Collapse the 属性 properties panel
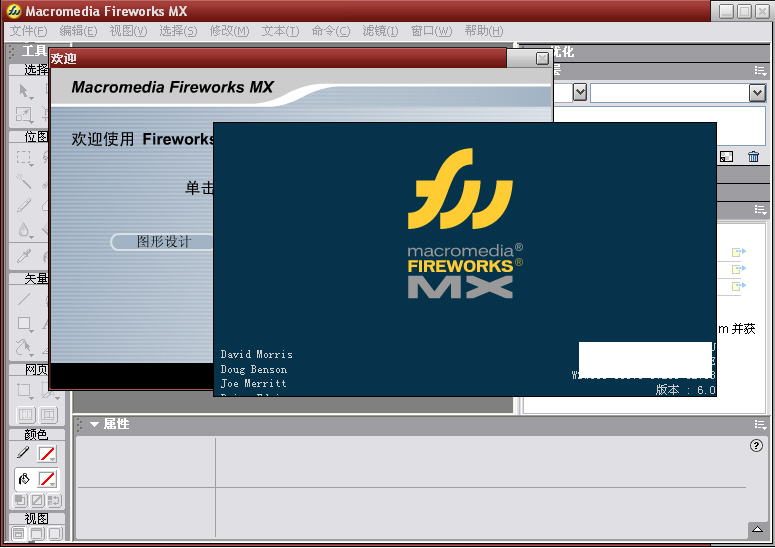Screen dimensions: 775x548 95,424
